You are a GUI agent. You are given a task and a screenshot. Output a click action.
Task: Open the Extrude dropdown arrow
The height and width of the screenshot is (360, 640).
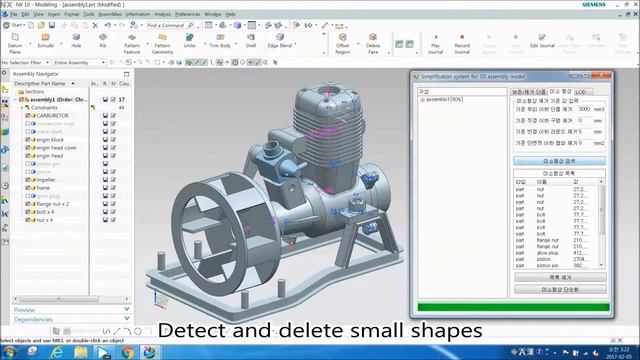[61, 44]
